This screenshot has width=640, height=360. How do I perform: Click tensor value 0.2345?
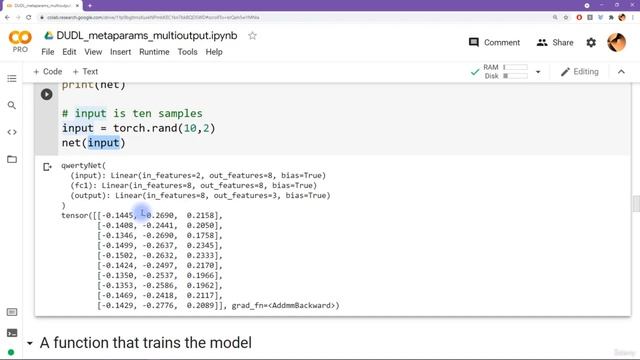tap(200, 245)
